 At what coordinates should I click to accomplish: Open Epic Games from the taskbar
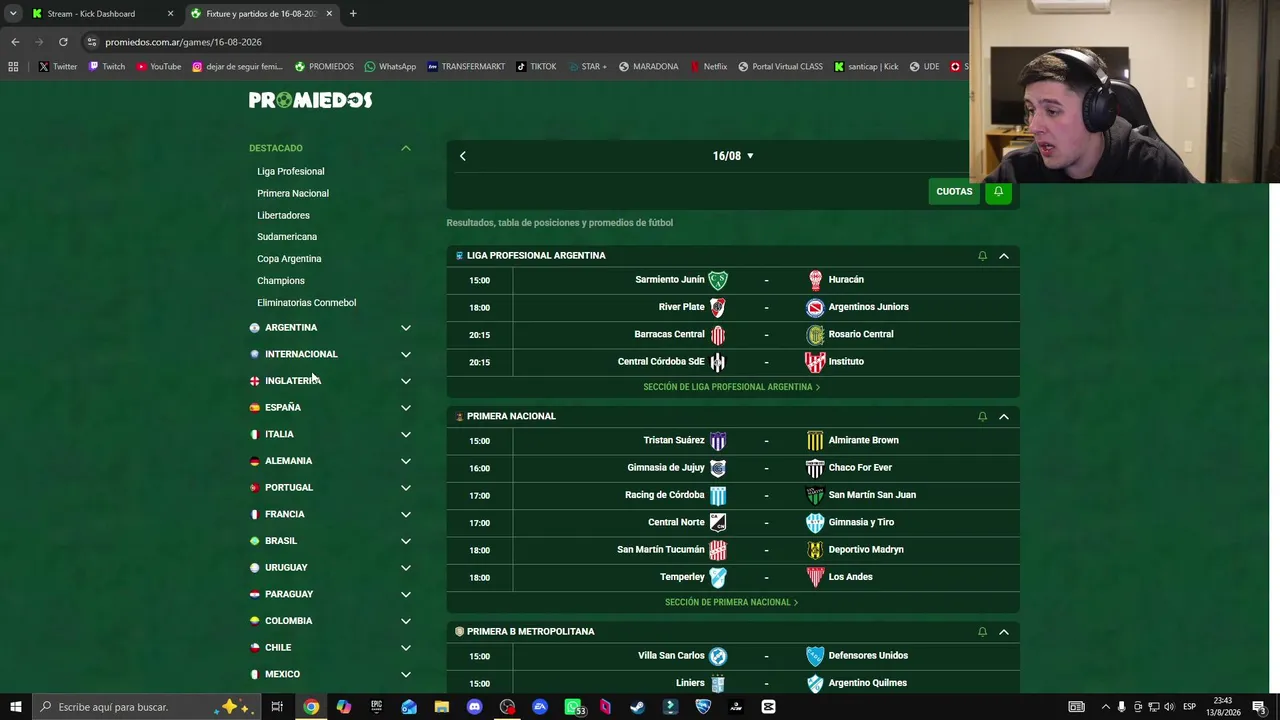[377, 707]
